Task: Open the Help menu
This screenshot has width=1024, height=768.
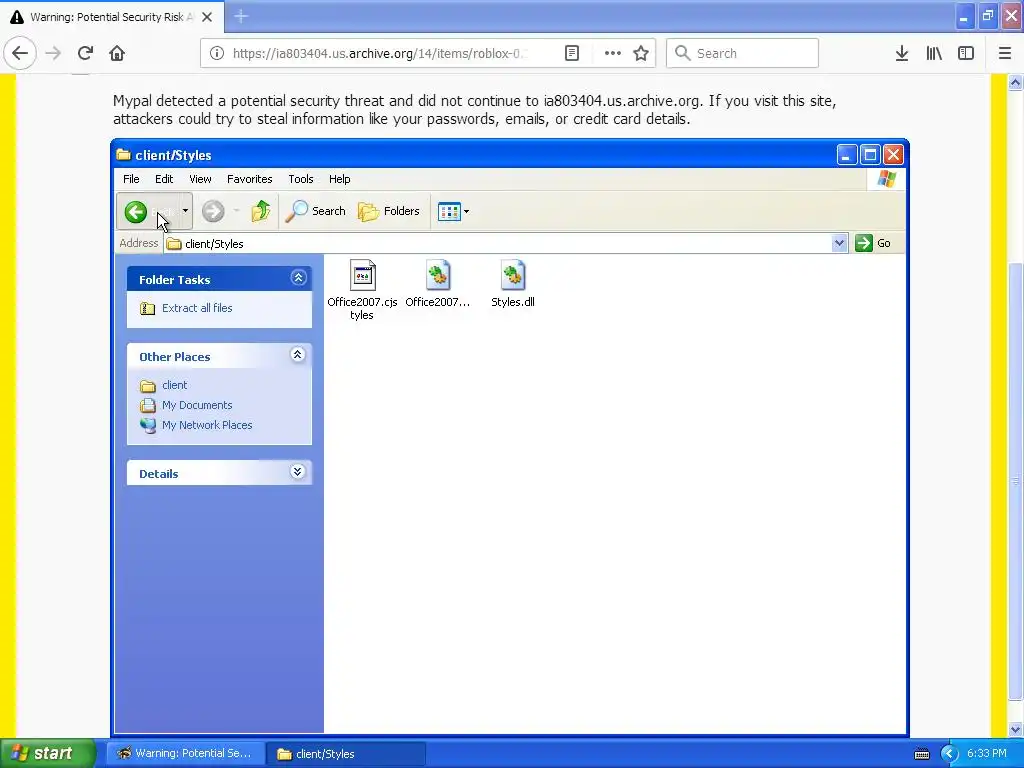Action: pyautogui.click(x=340, y=179)
